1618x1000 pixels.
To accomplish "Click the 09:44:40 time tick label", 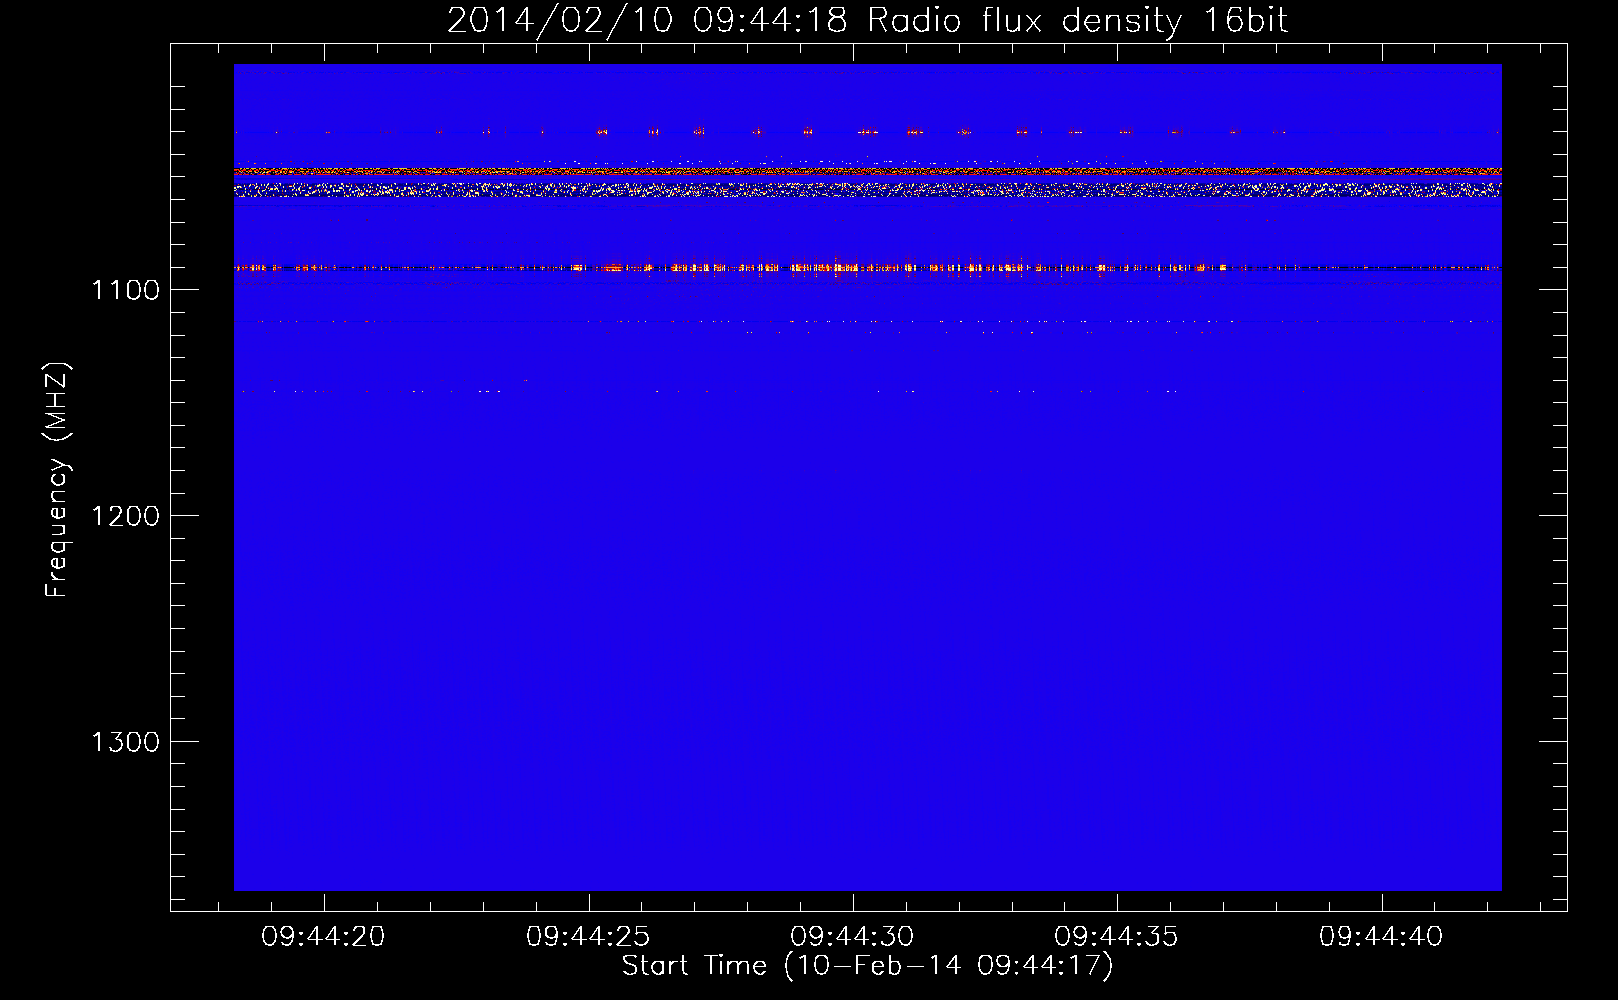I will point(1381,937).
